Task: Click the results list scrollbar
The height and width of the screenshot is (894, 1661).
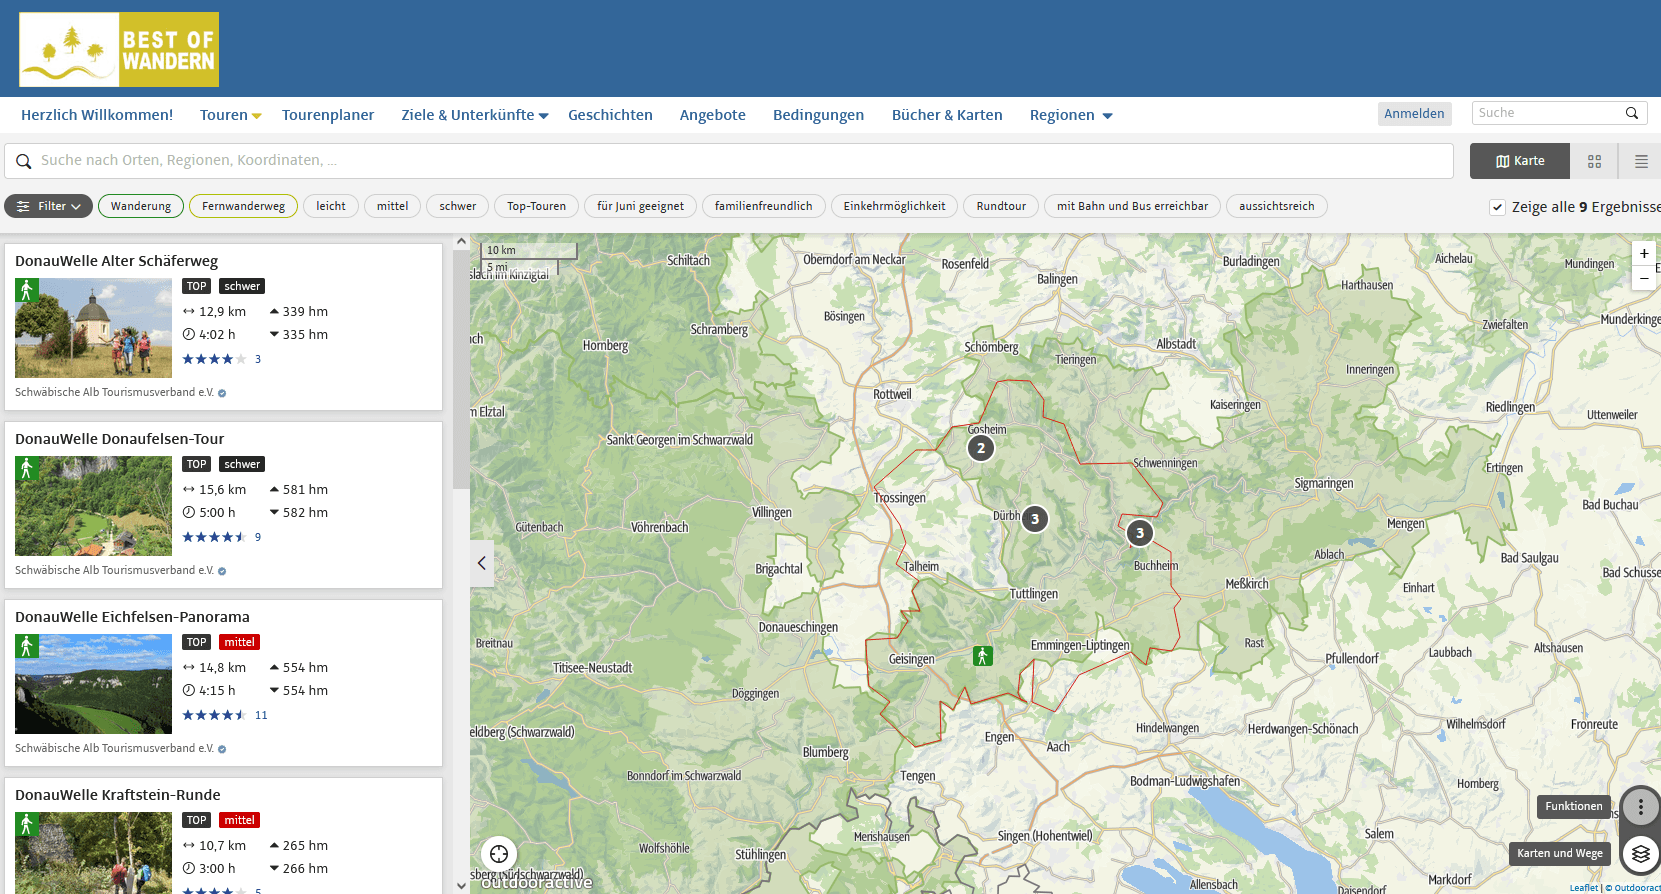Action: click(x=461, y=370)
